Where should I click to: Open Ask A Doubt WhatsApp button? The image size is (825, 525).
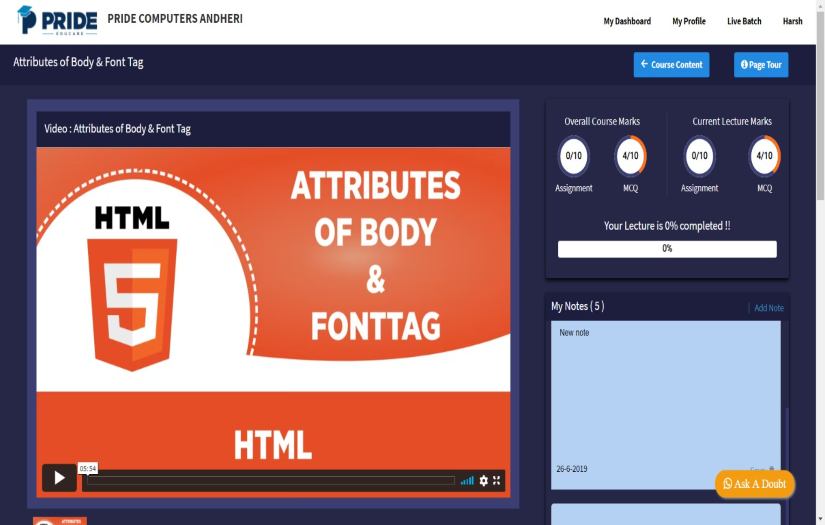coord(754,484)
